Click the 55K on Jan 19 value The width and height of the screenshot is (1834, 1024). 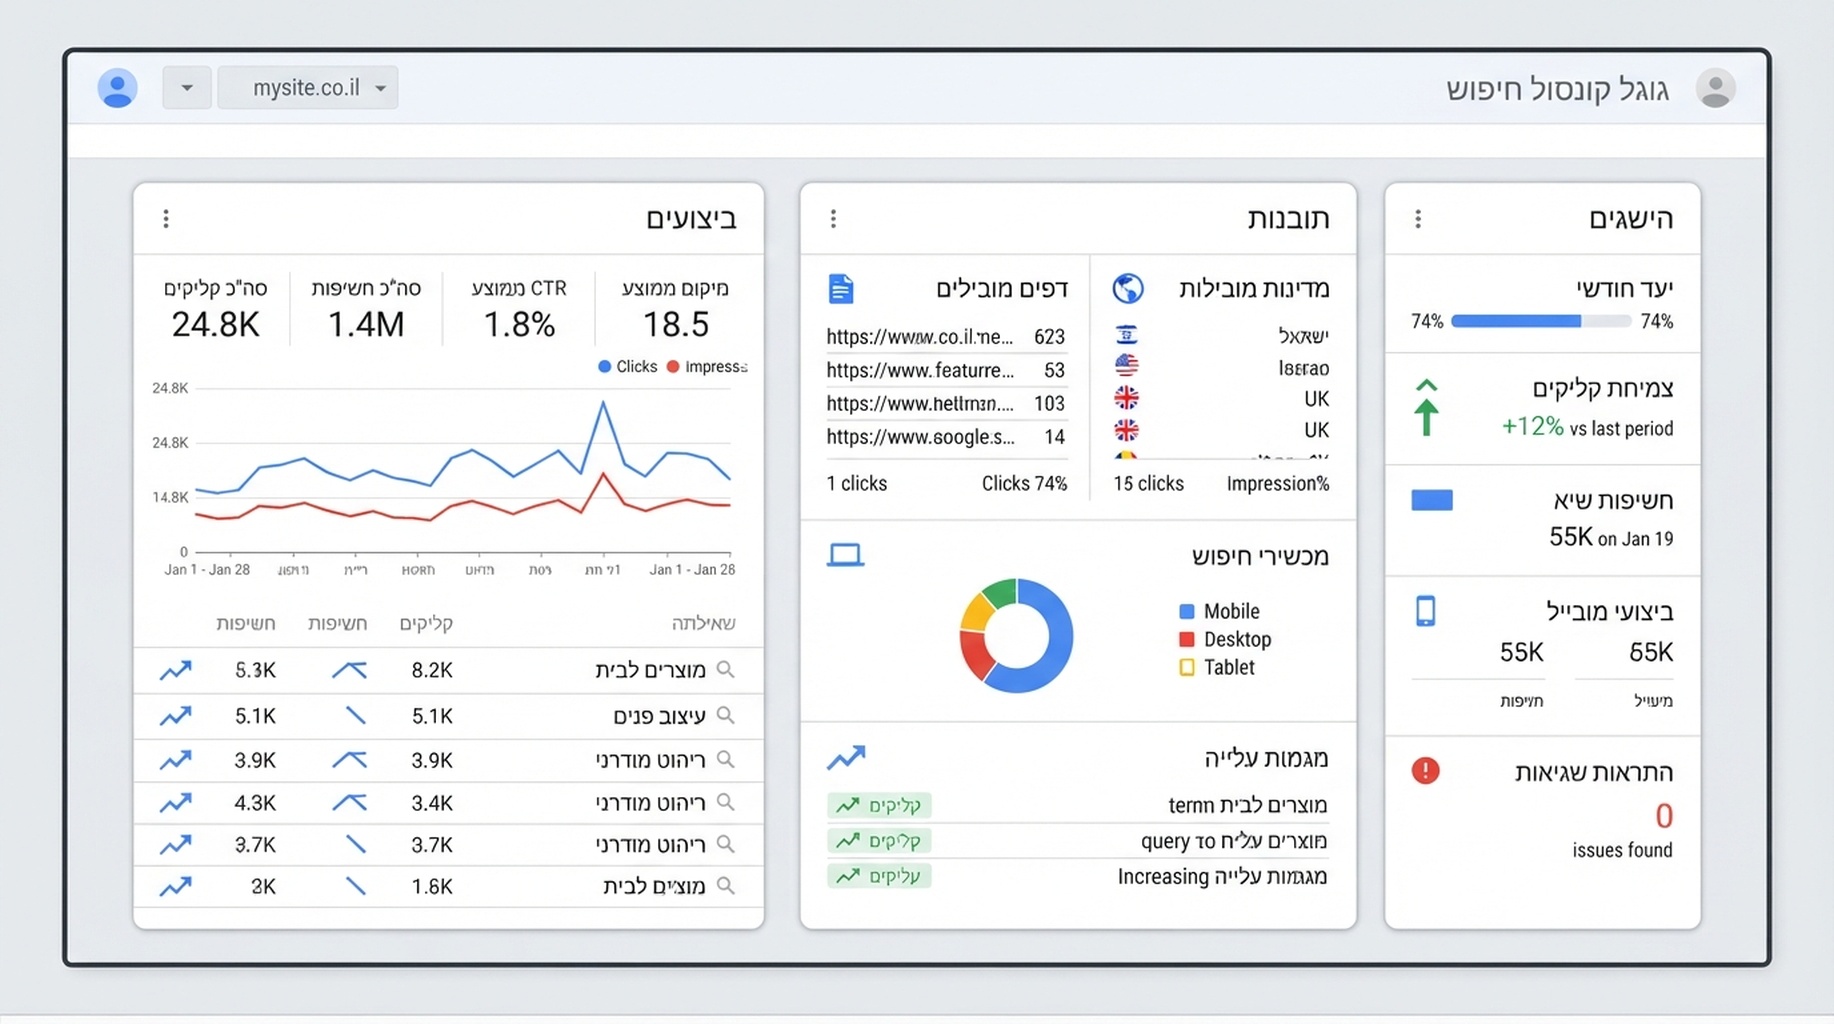1611,538
